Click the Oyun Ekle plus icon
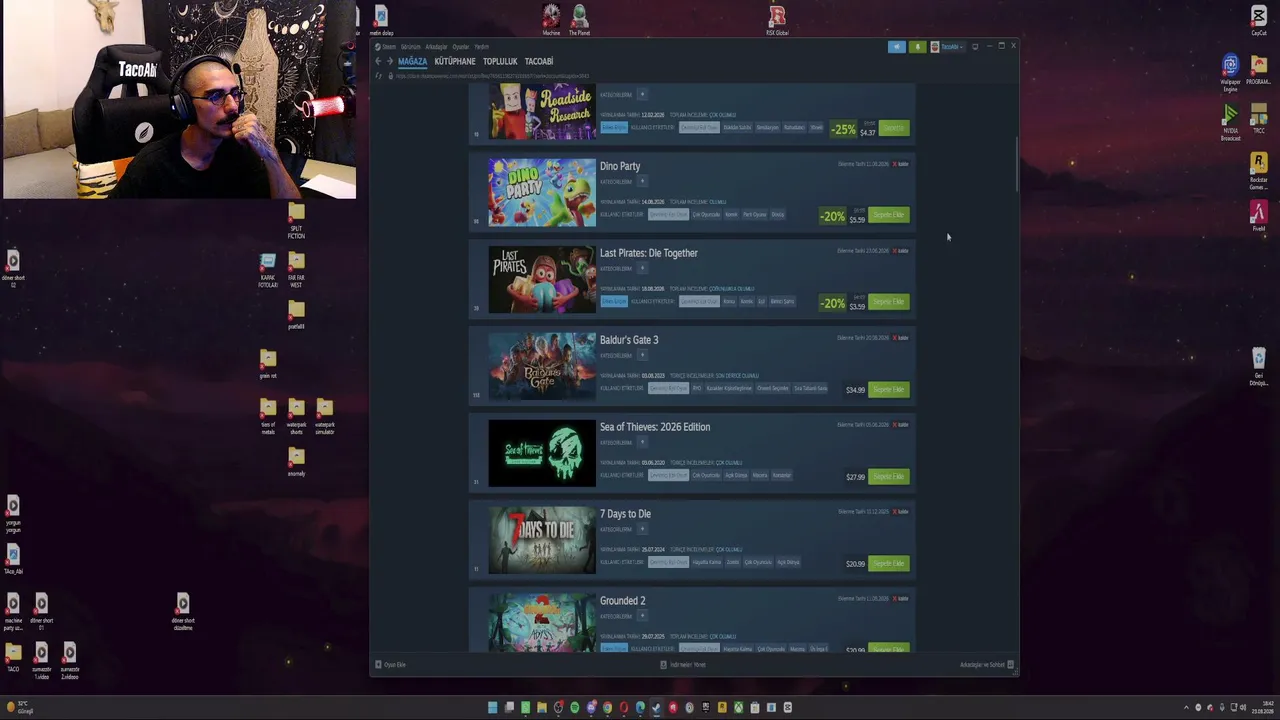The image size is (1280, 720). click(x=378, y=665)
